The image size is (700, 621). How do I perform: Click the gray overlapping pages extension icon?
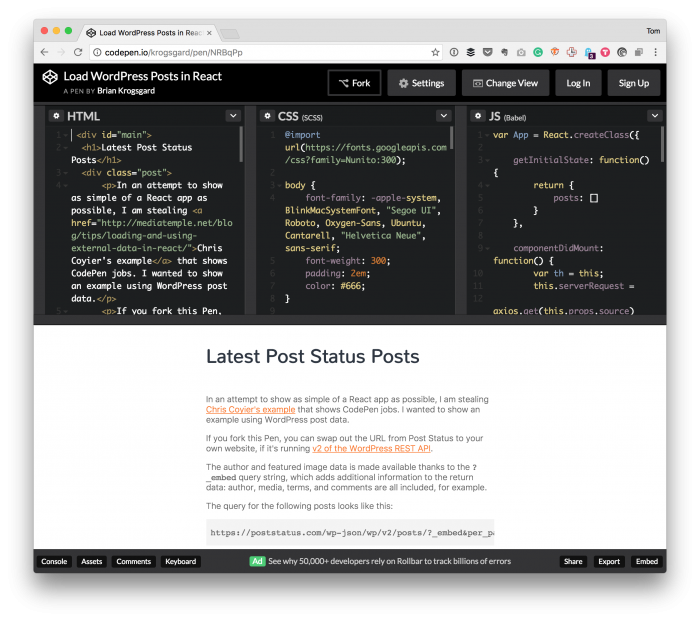pyautogui.click(x=639, y=52)
